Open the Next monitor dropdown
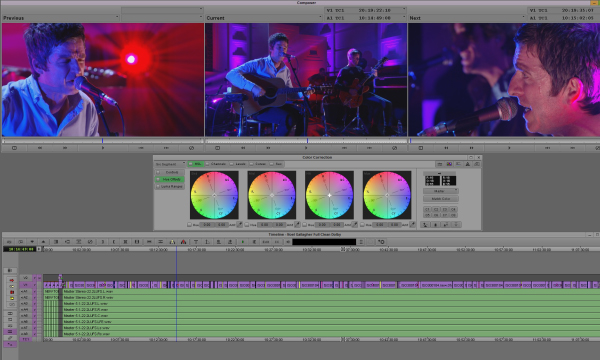 [467, 18]
